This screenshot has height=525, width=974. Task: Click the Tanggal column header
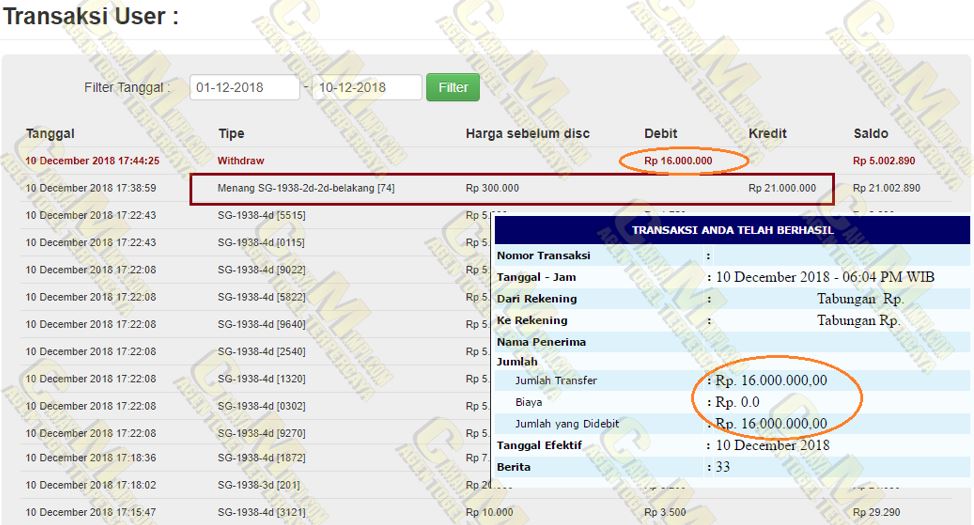(50, 134)
